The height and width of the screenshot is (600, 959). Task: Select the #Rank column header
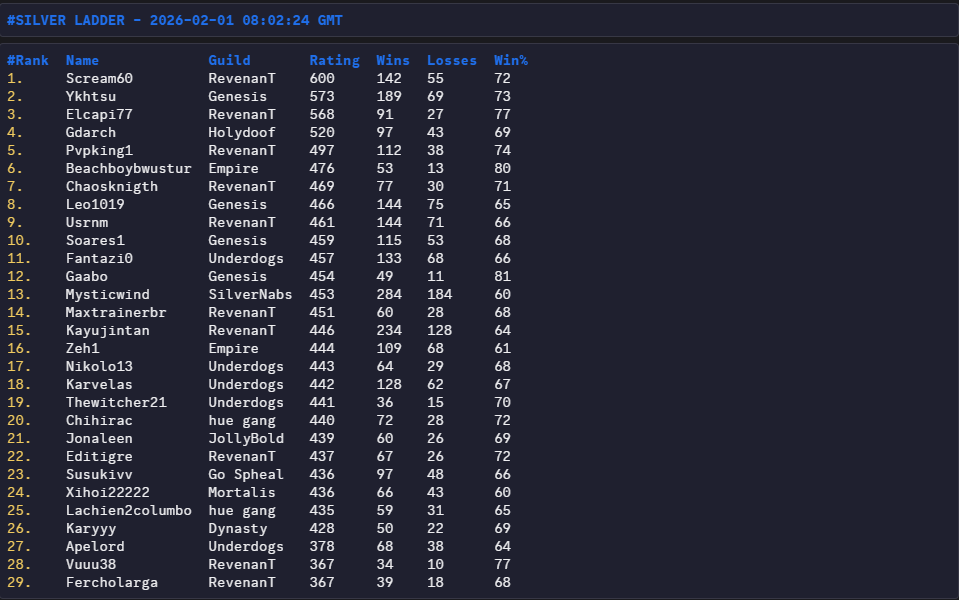pyautogui.click(x=27, y=60)
